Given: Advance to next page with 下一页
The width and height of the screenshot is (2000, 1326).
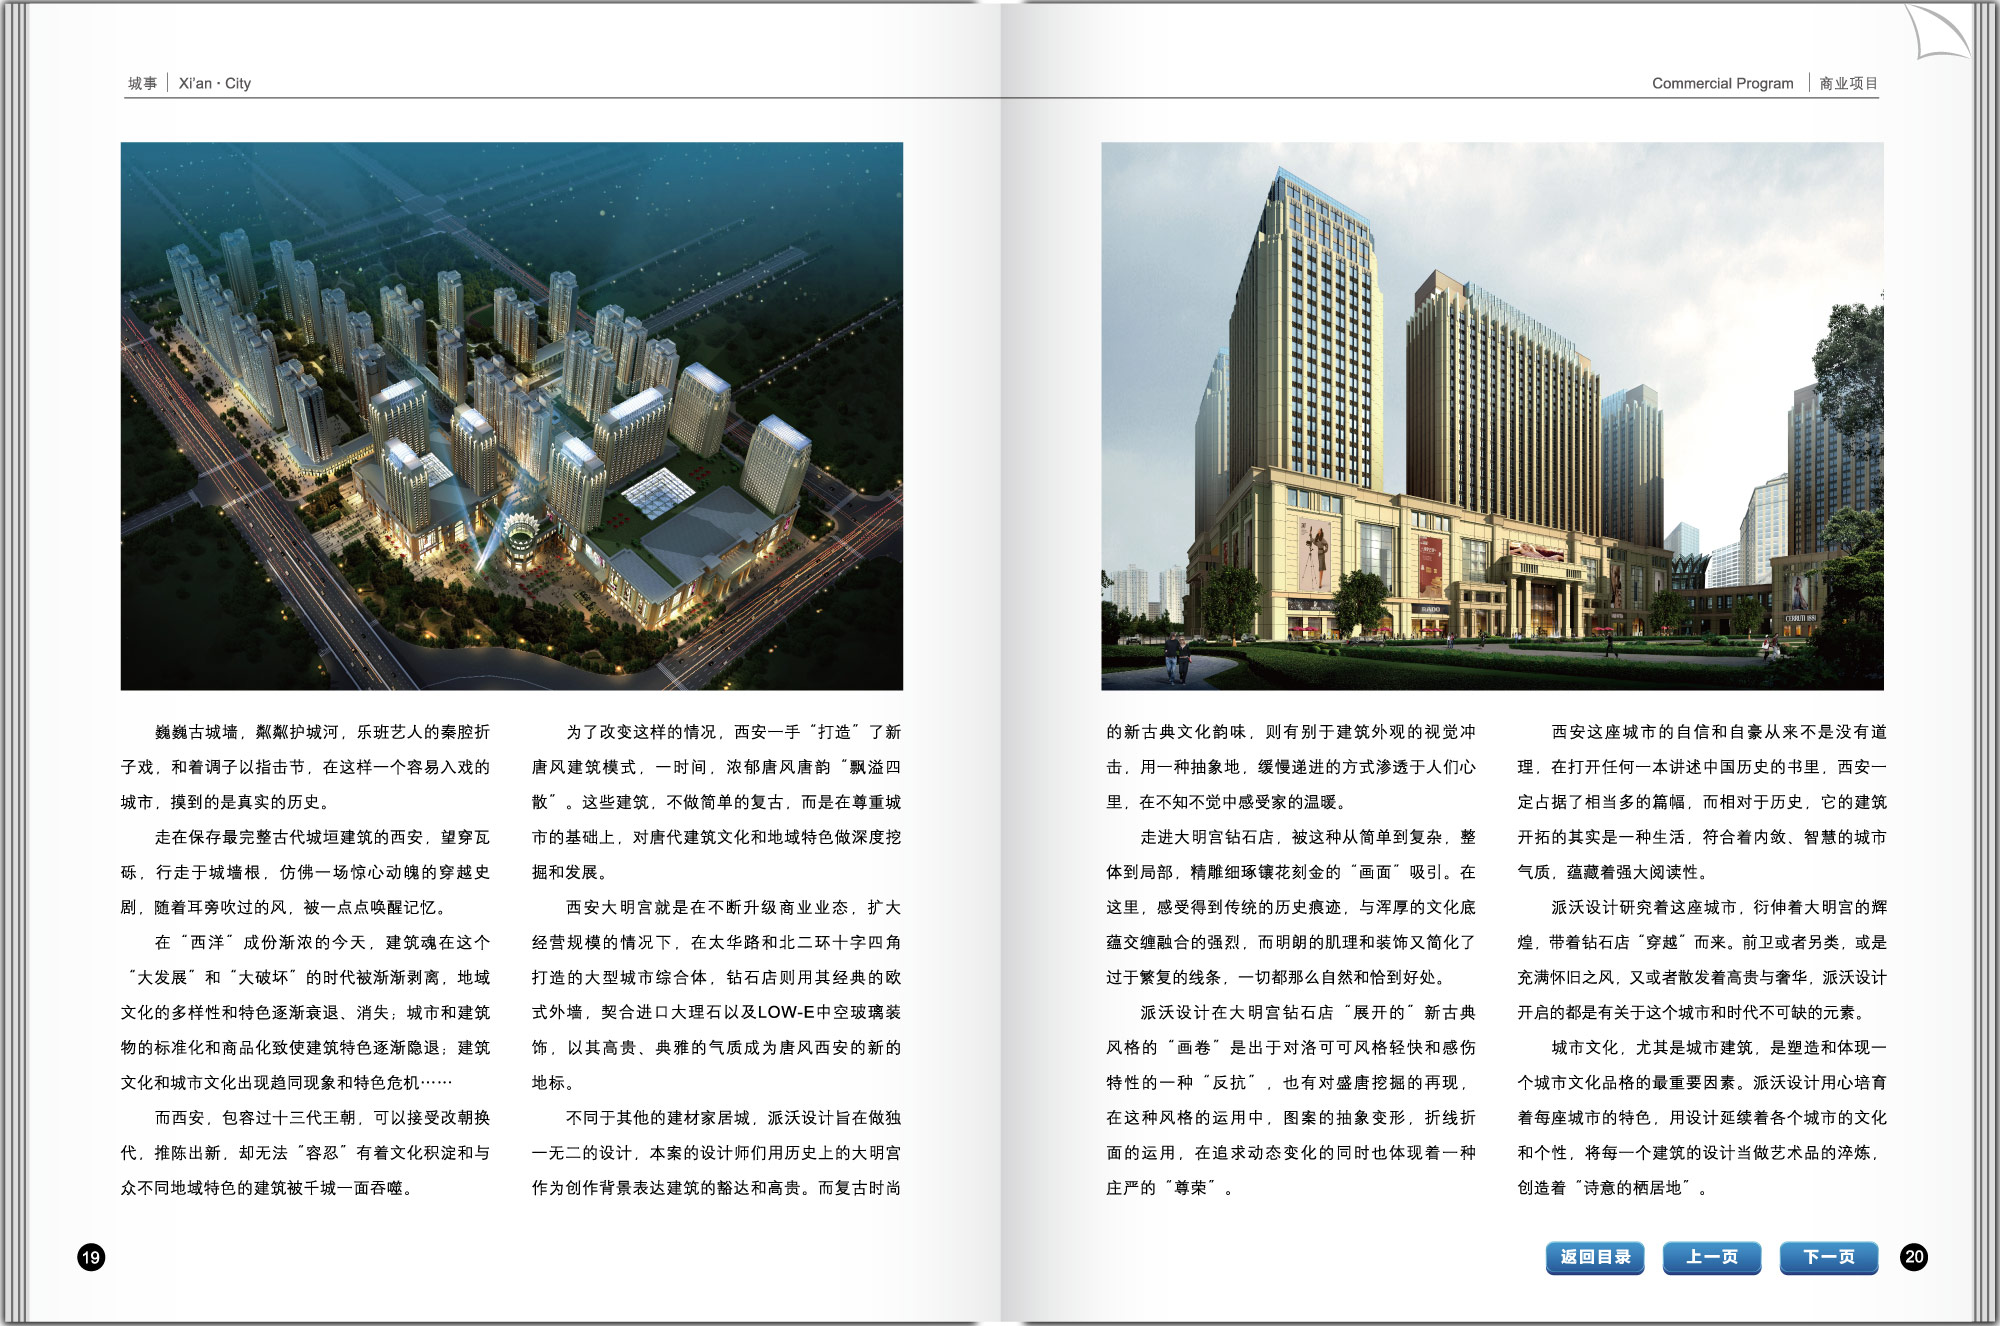Looking at the screenshot, I should pyautogui.click(x=1829, y=1257).
